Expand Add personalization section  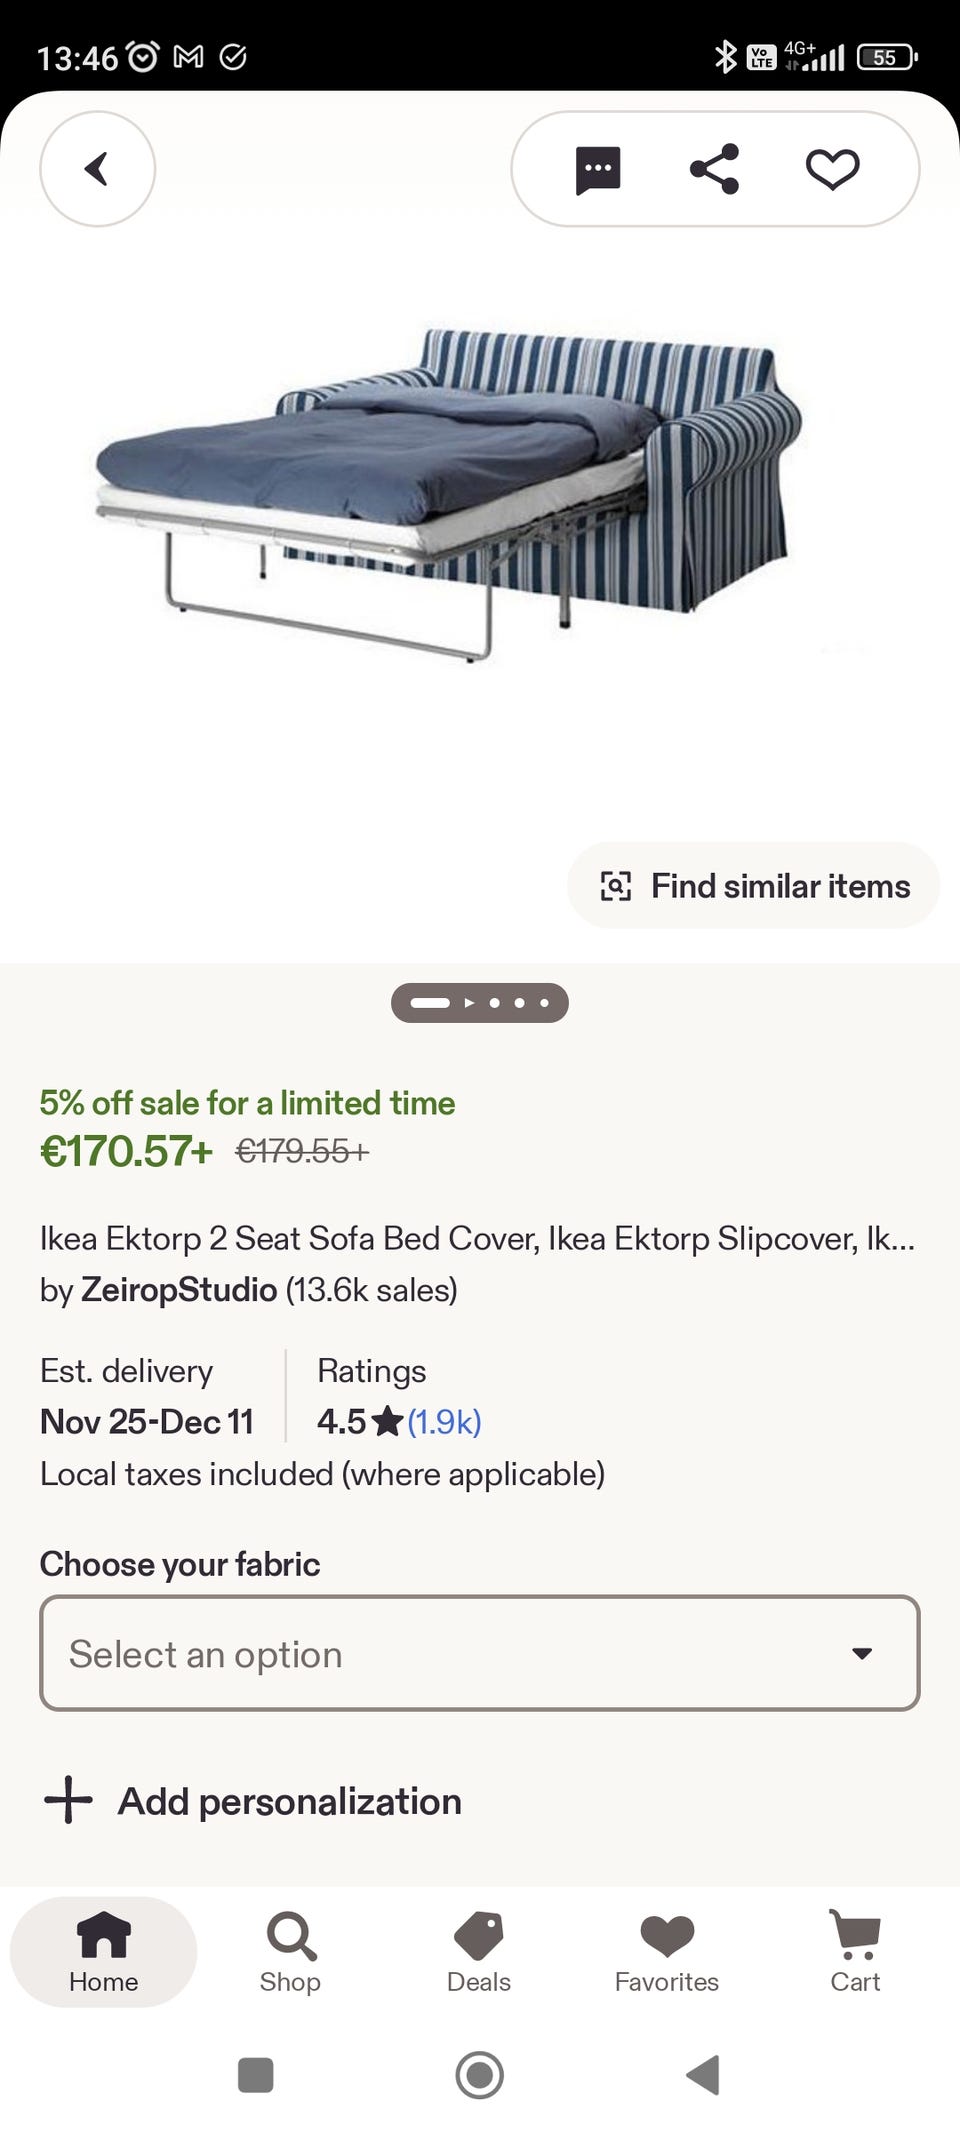coord(290,1801)
